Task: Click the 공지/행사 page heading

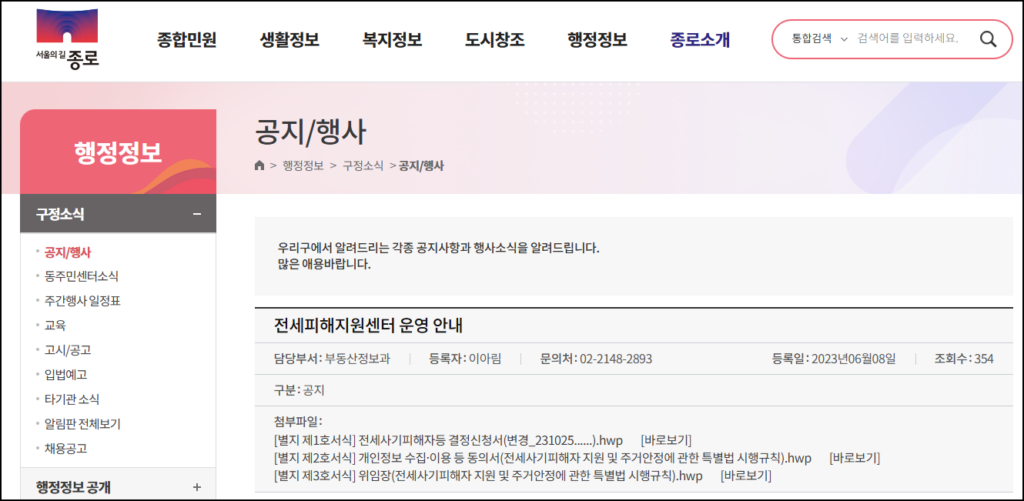Action: tap(311, 133)
